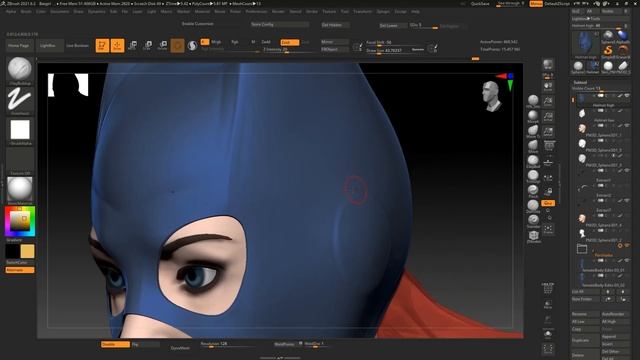The width and height of the screenshot is (640, 360).
Task: Click the BPR render icon
Action: tap(548, 64)
